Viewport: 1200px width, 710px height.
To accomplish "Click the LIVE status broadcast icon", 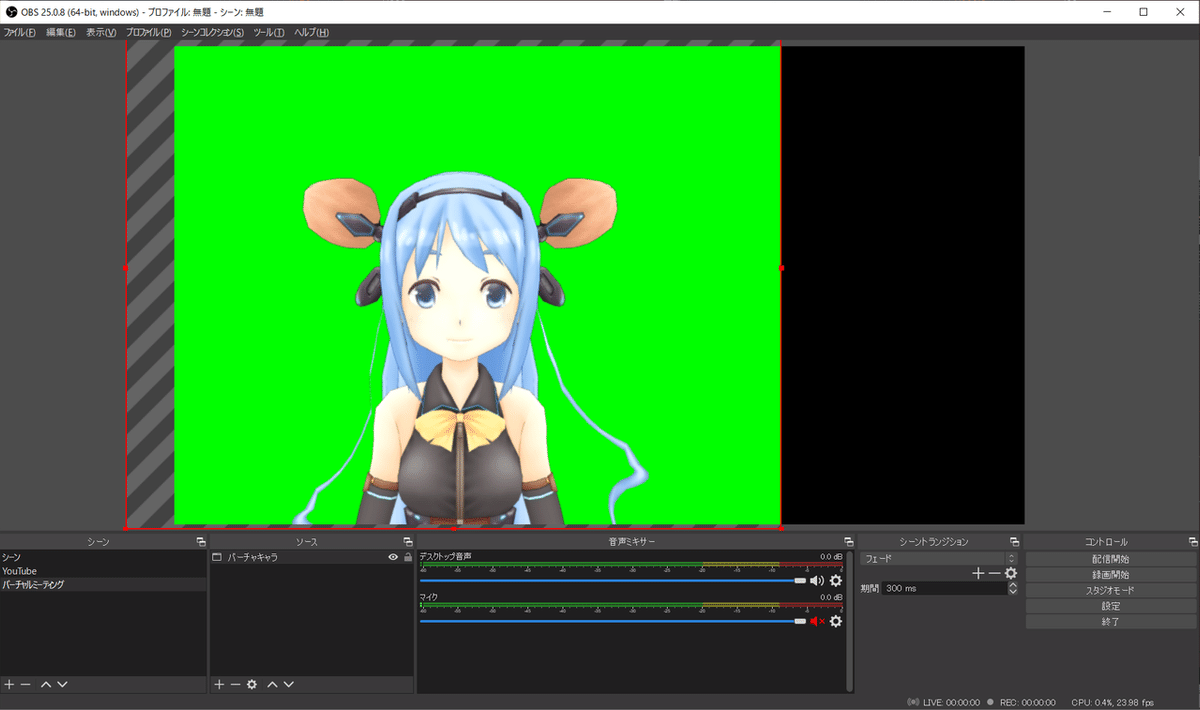I will pos(914,702).
